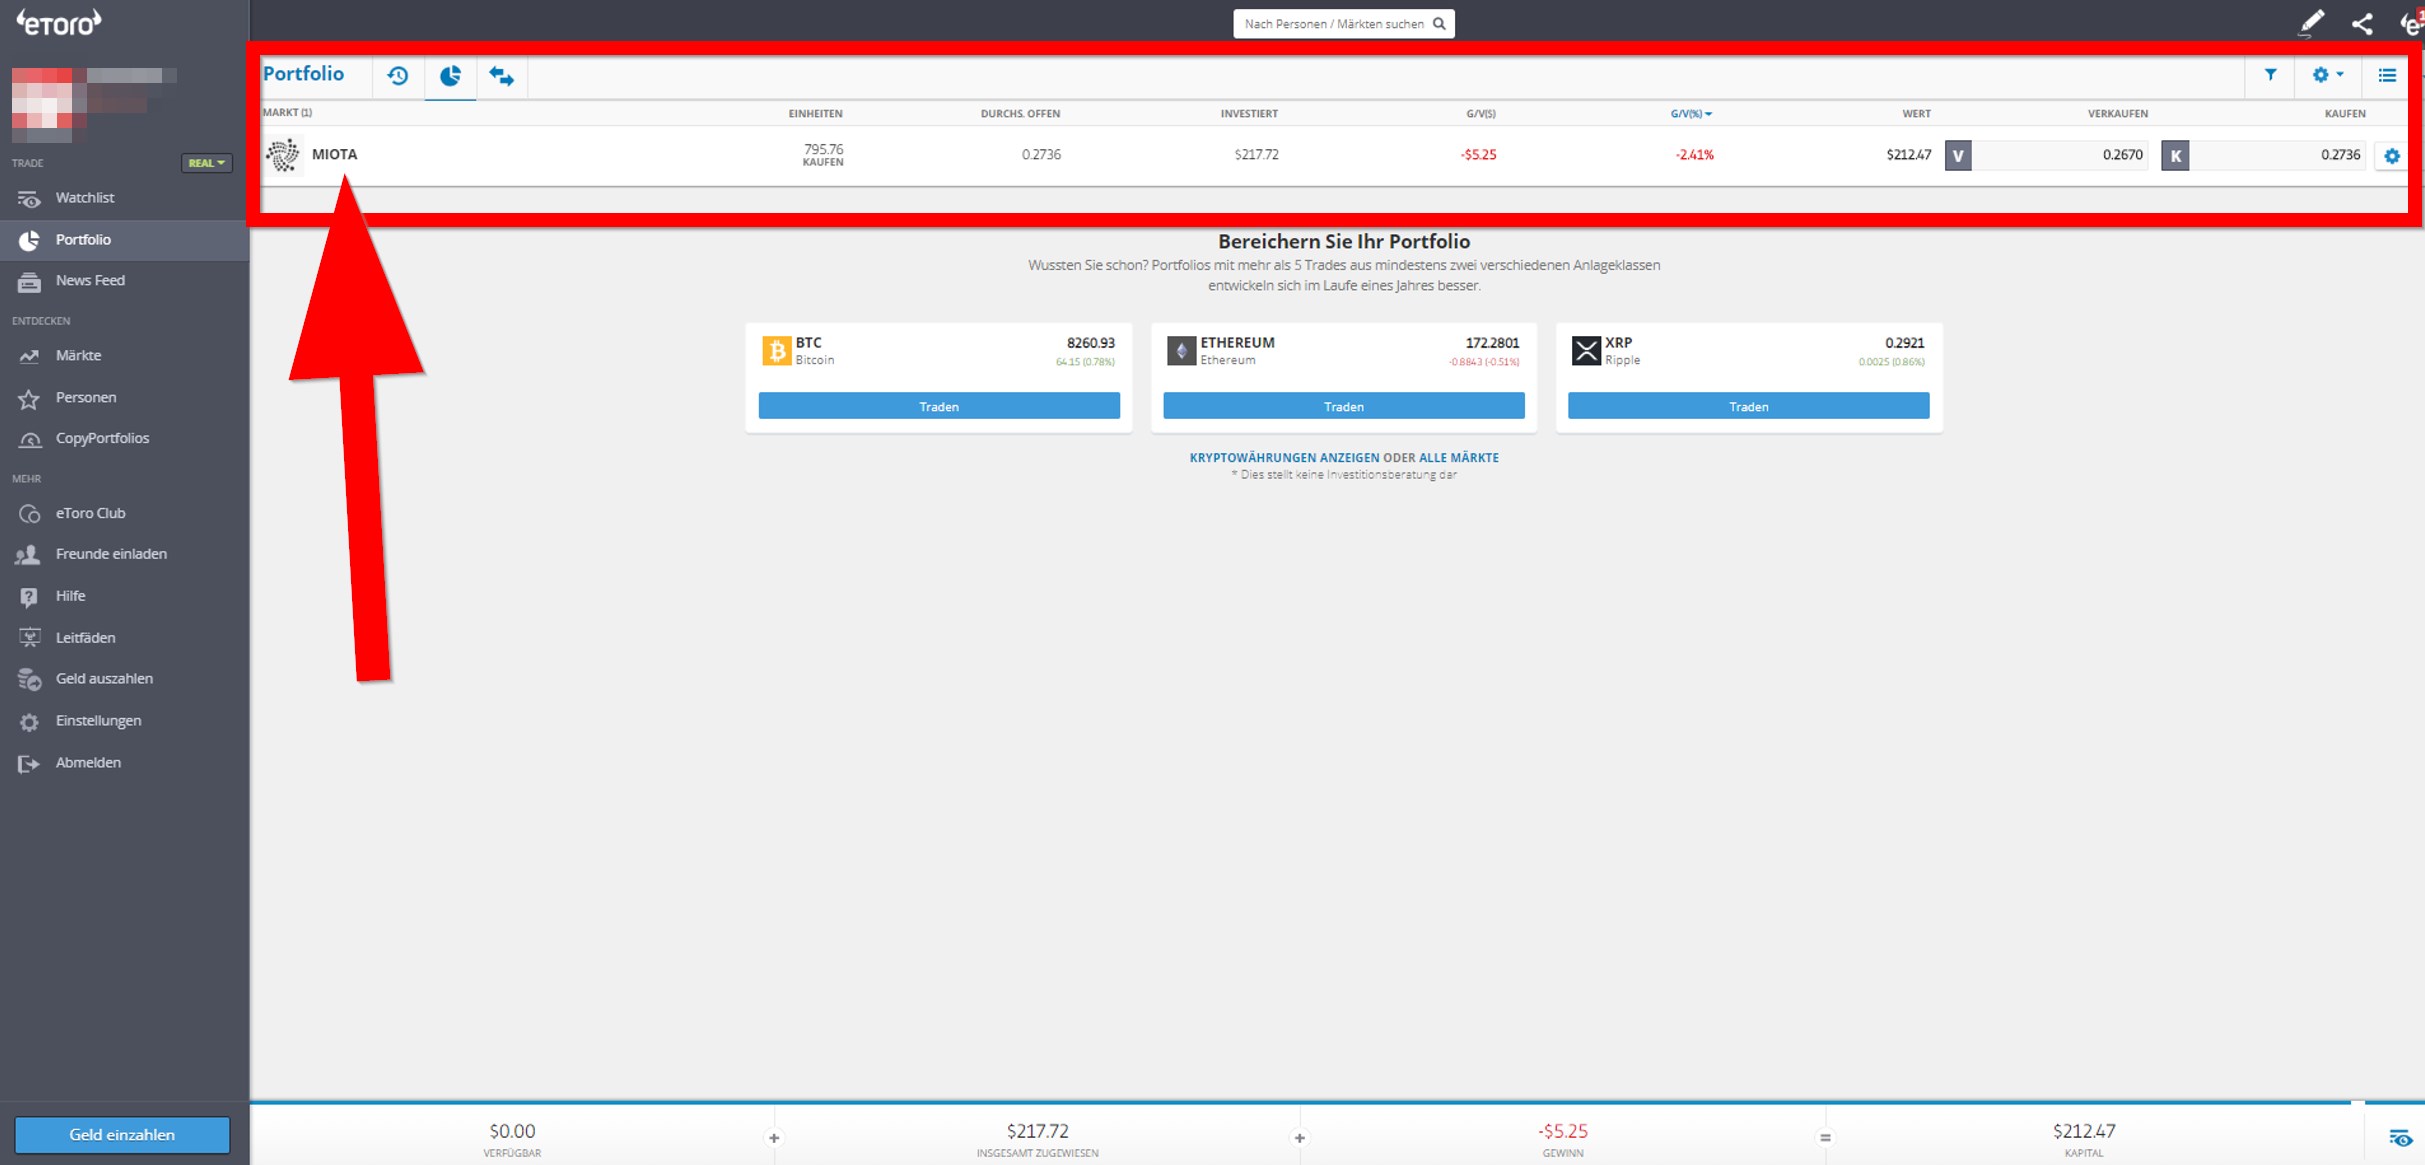Select the portfolio pie chart view icon
2425x1165 pixels.
click(x=450, y=76)
